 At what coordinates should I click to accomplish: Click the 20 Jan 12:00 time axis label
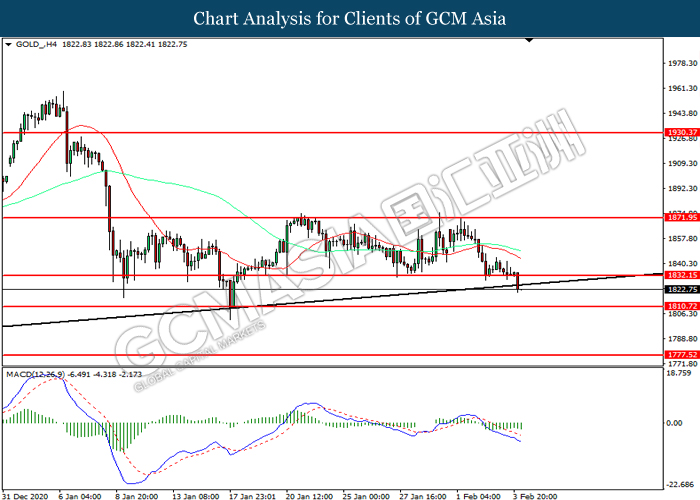pos(308,494)
